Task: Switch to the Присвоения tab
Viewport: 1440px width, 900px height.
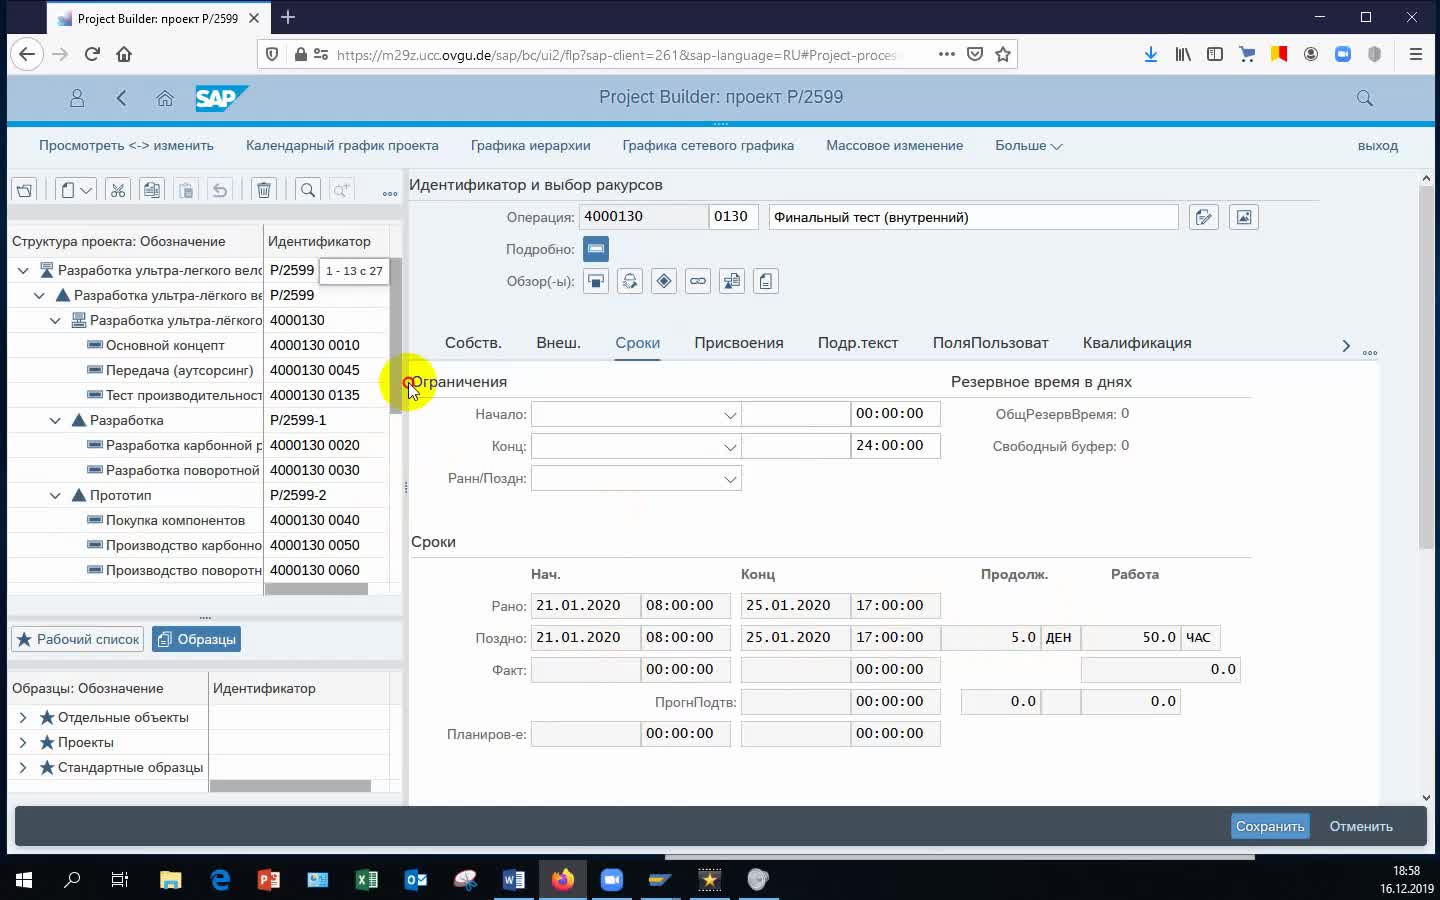Action: pyautogui.click(x=739, y=343)
